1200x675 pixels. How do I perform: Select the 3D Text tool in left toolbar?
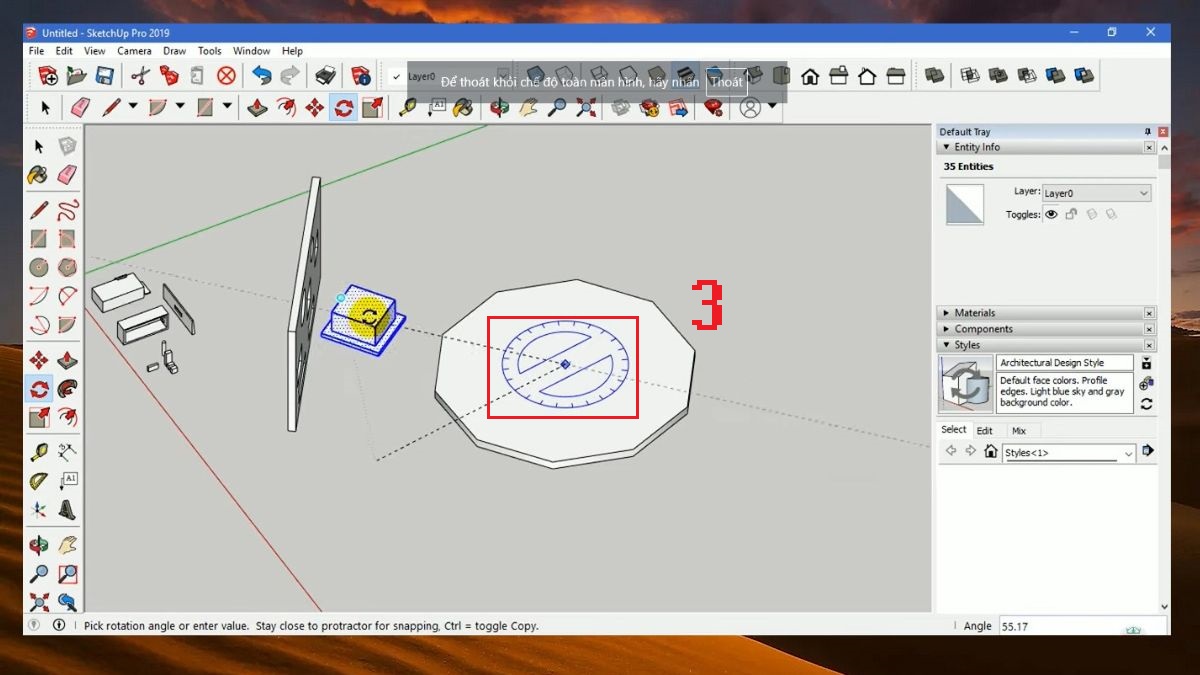click(67, 509)
